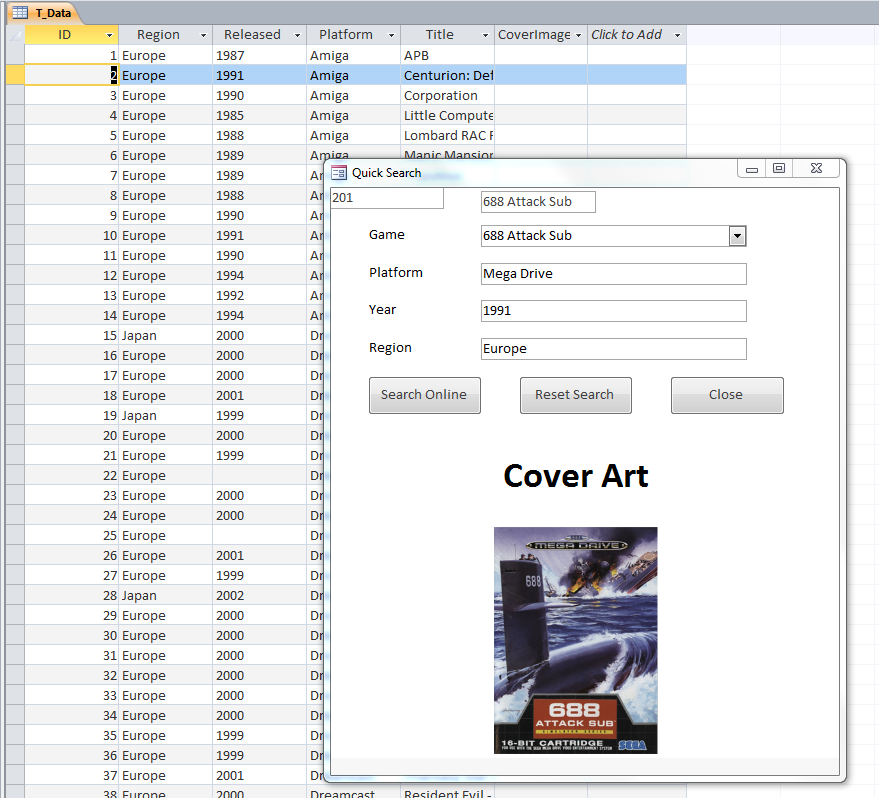Click the Region column header label
The width and height of the screenshot is (879, 798).
158,35
